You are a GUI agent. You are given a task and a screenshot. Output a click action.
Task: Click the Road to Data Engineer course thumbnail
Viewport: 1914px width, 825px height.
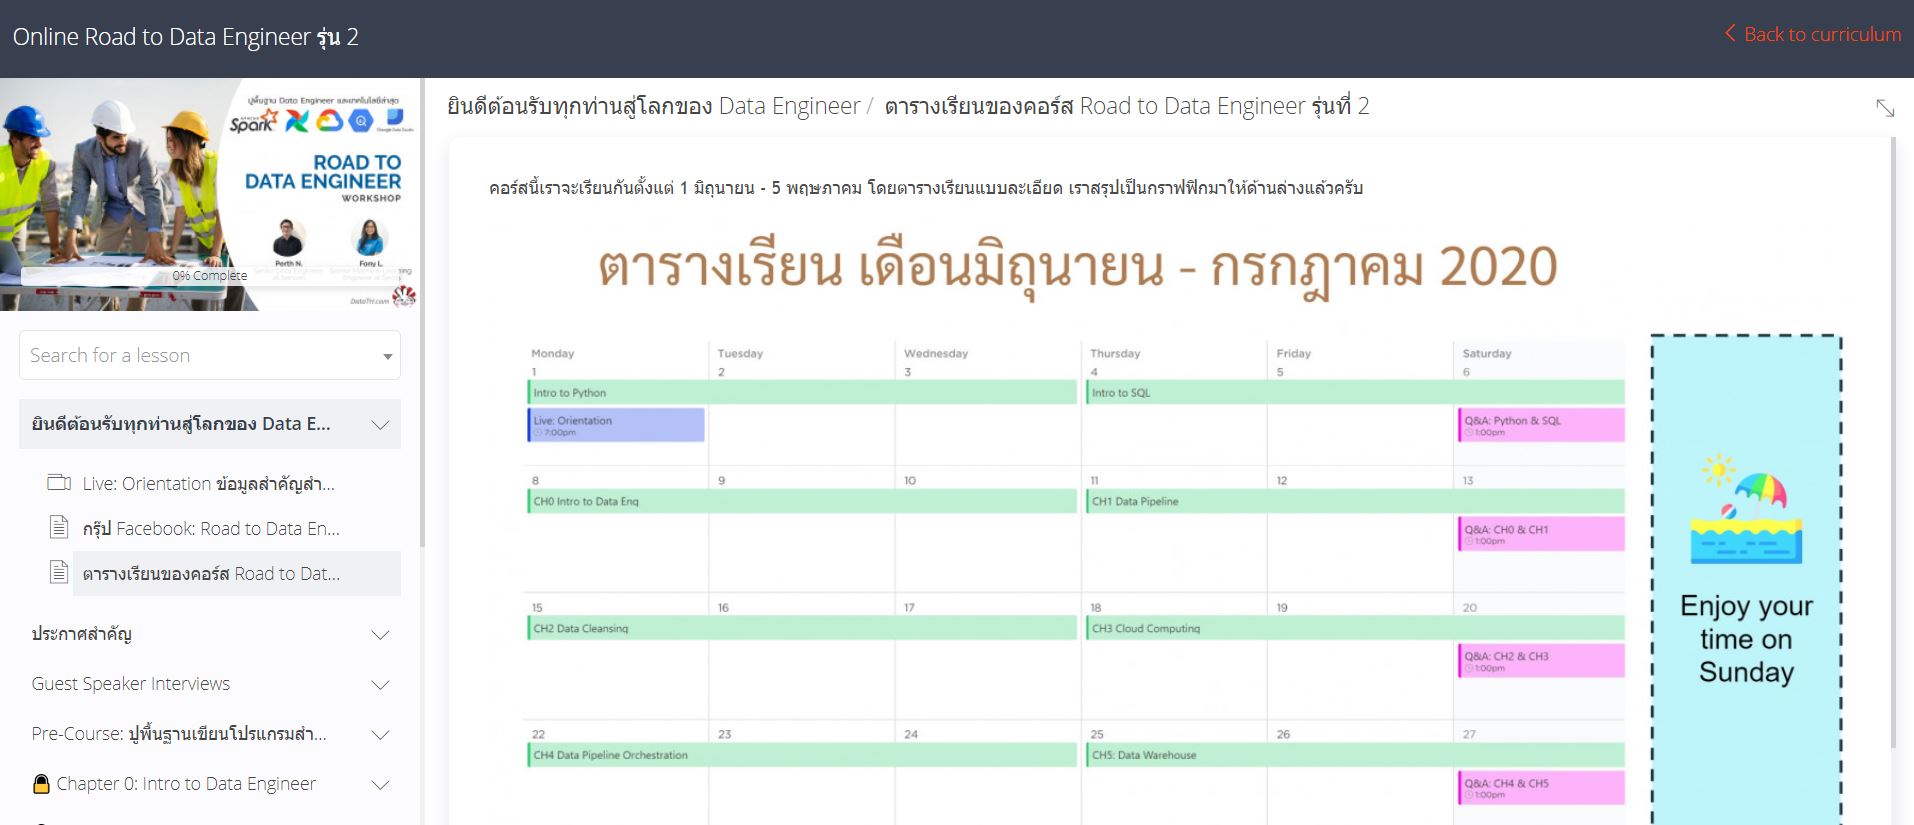[x=209, y=194]
